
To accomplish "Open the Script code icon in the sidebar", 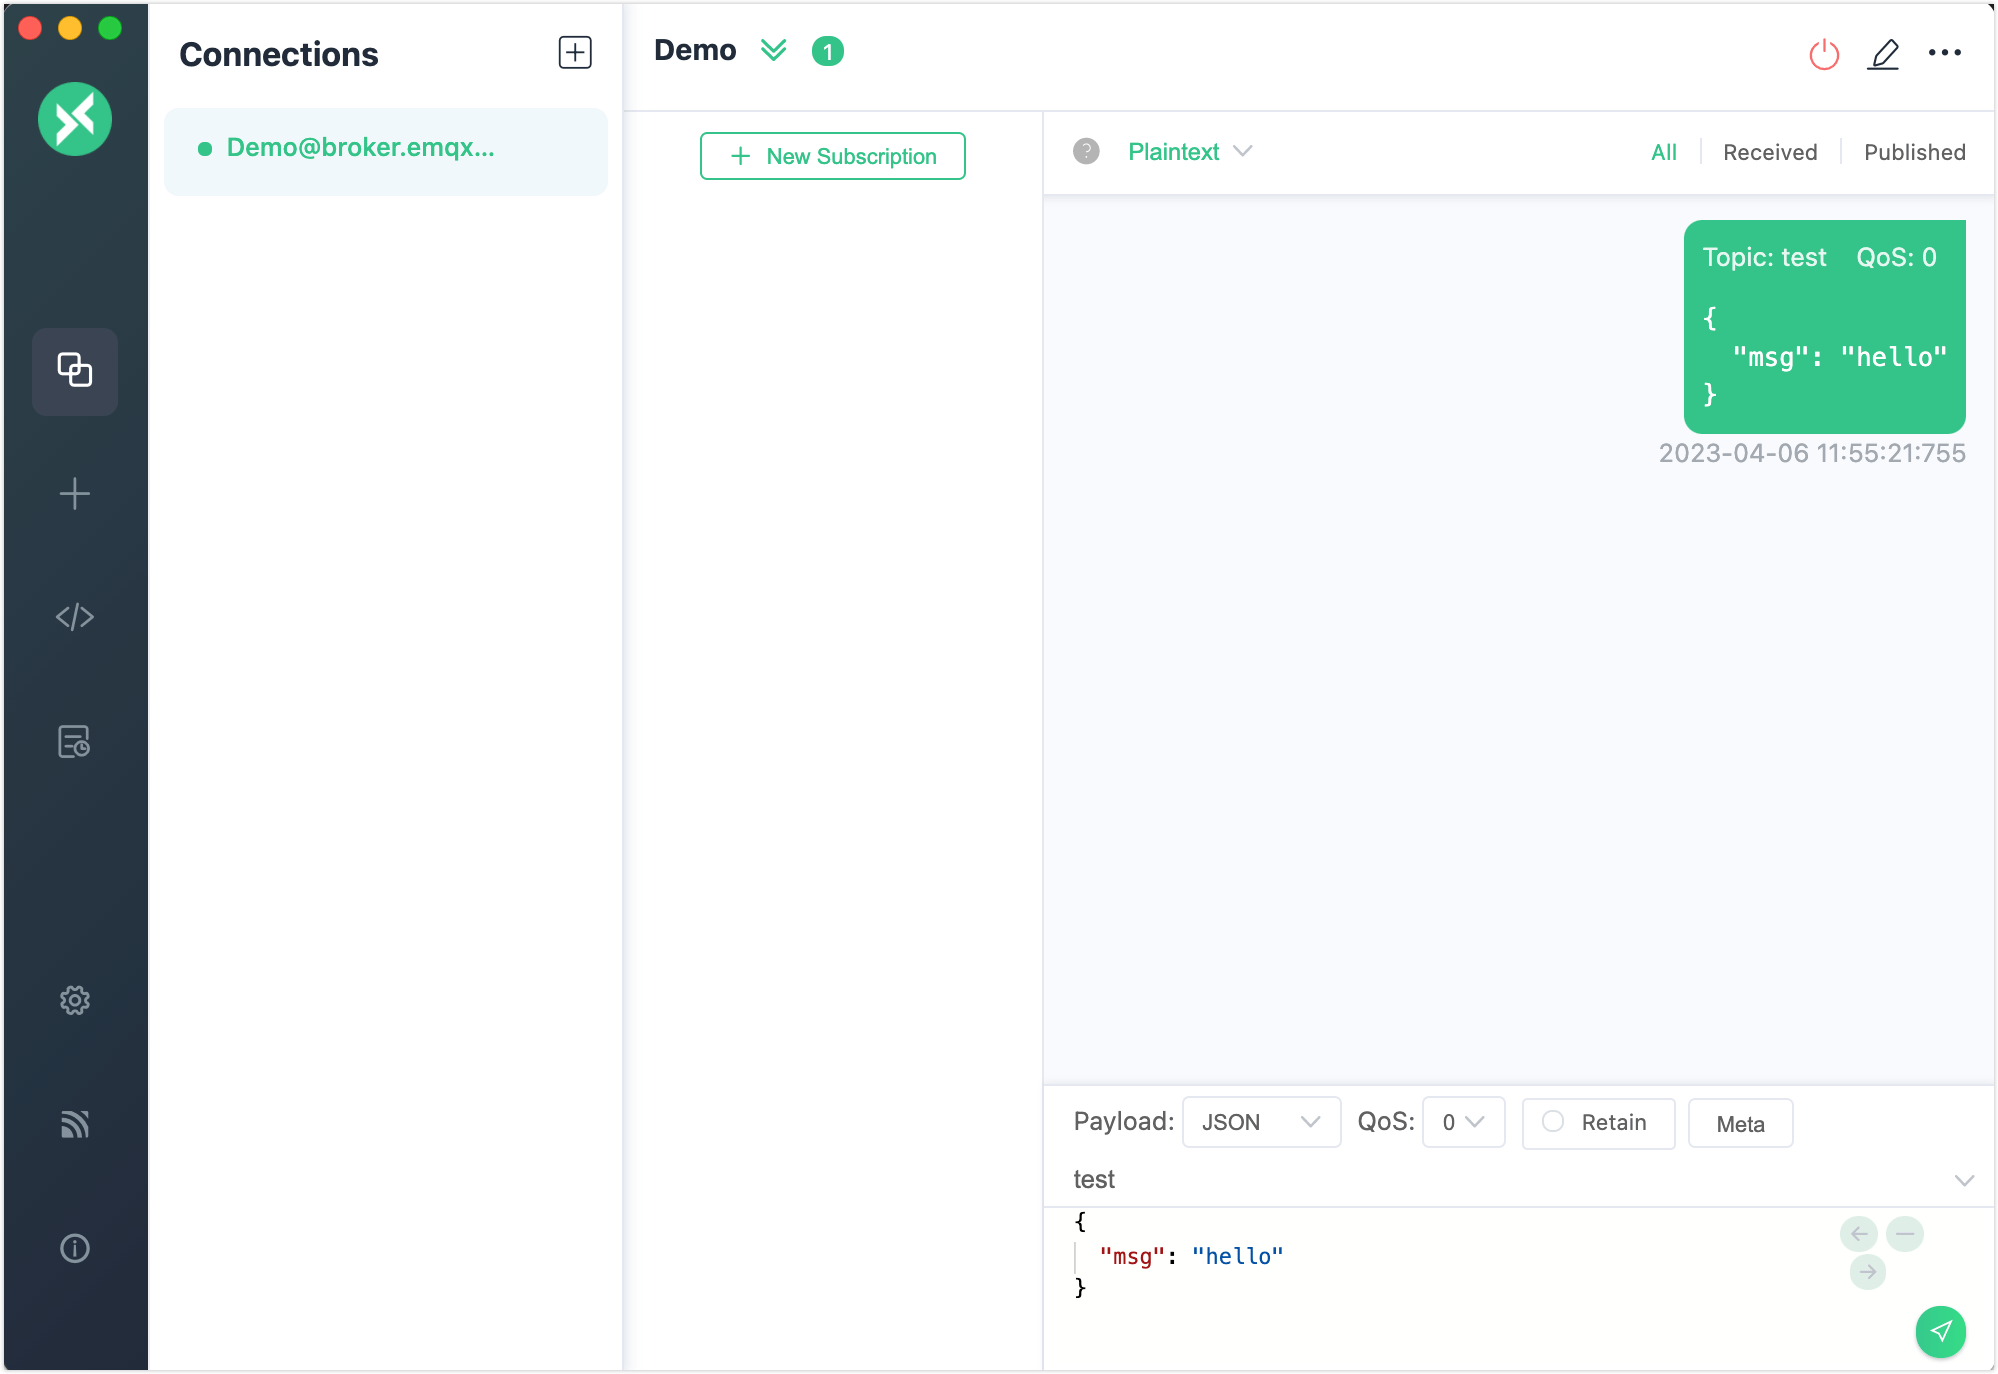I will coord(75,617).
